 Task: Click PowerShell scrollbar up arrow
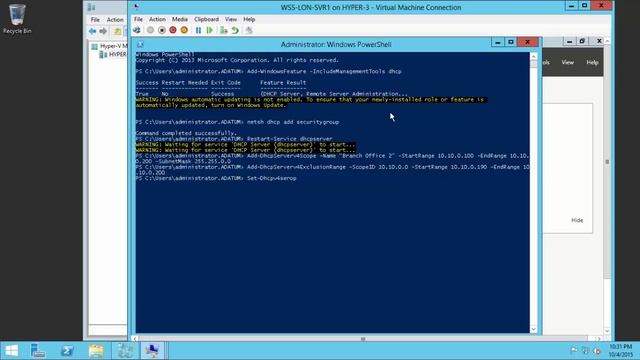point(533,56)
